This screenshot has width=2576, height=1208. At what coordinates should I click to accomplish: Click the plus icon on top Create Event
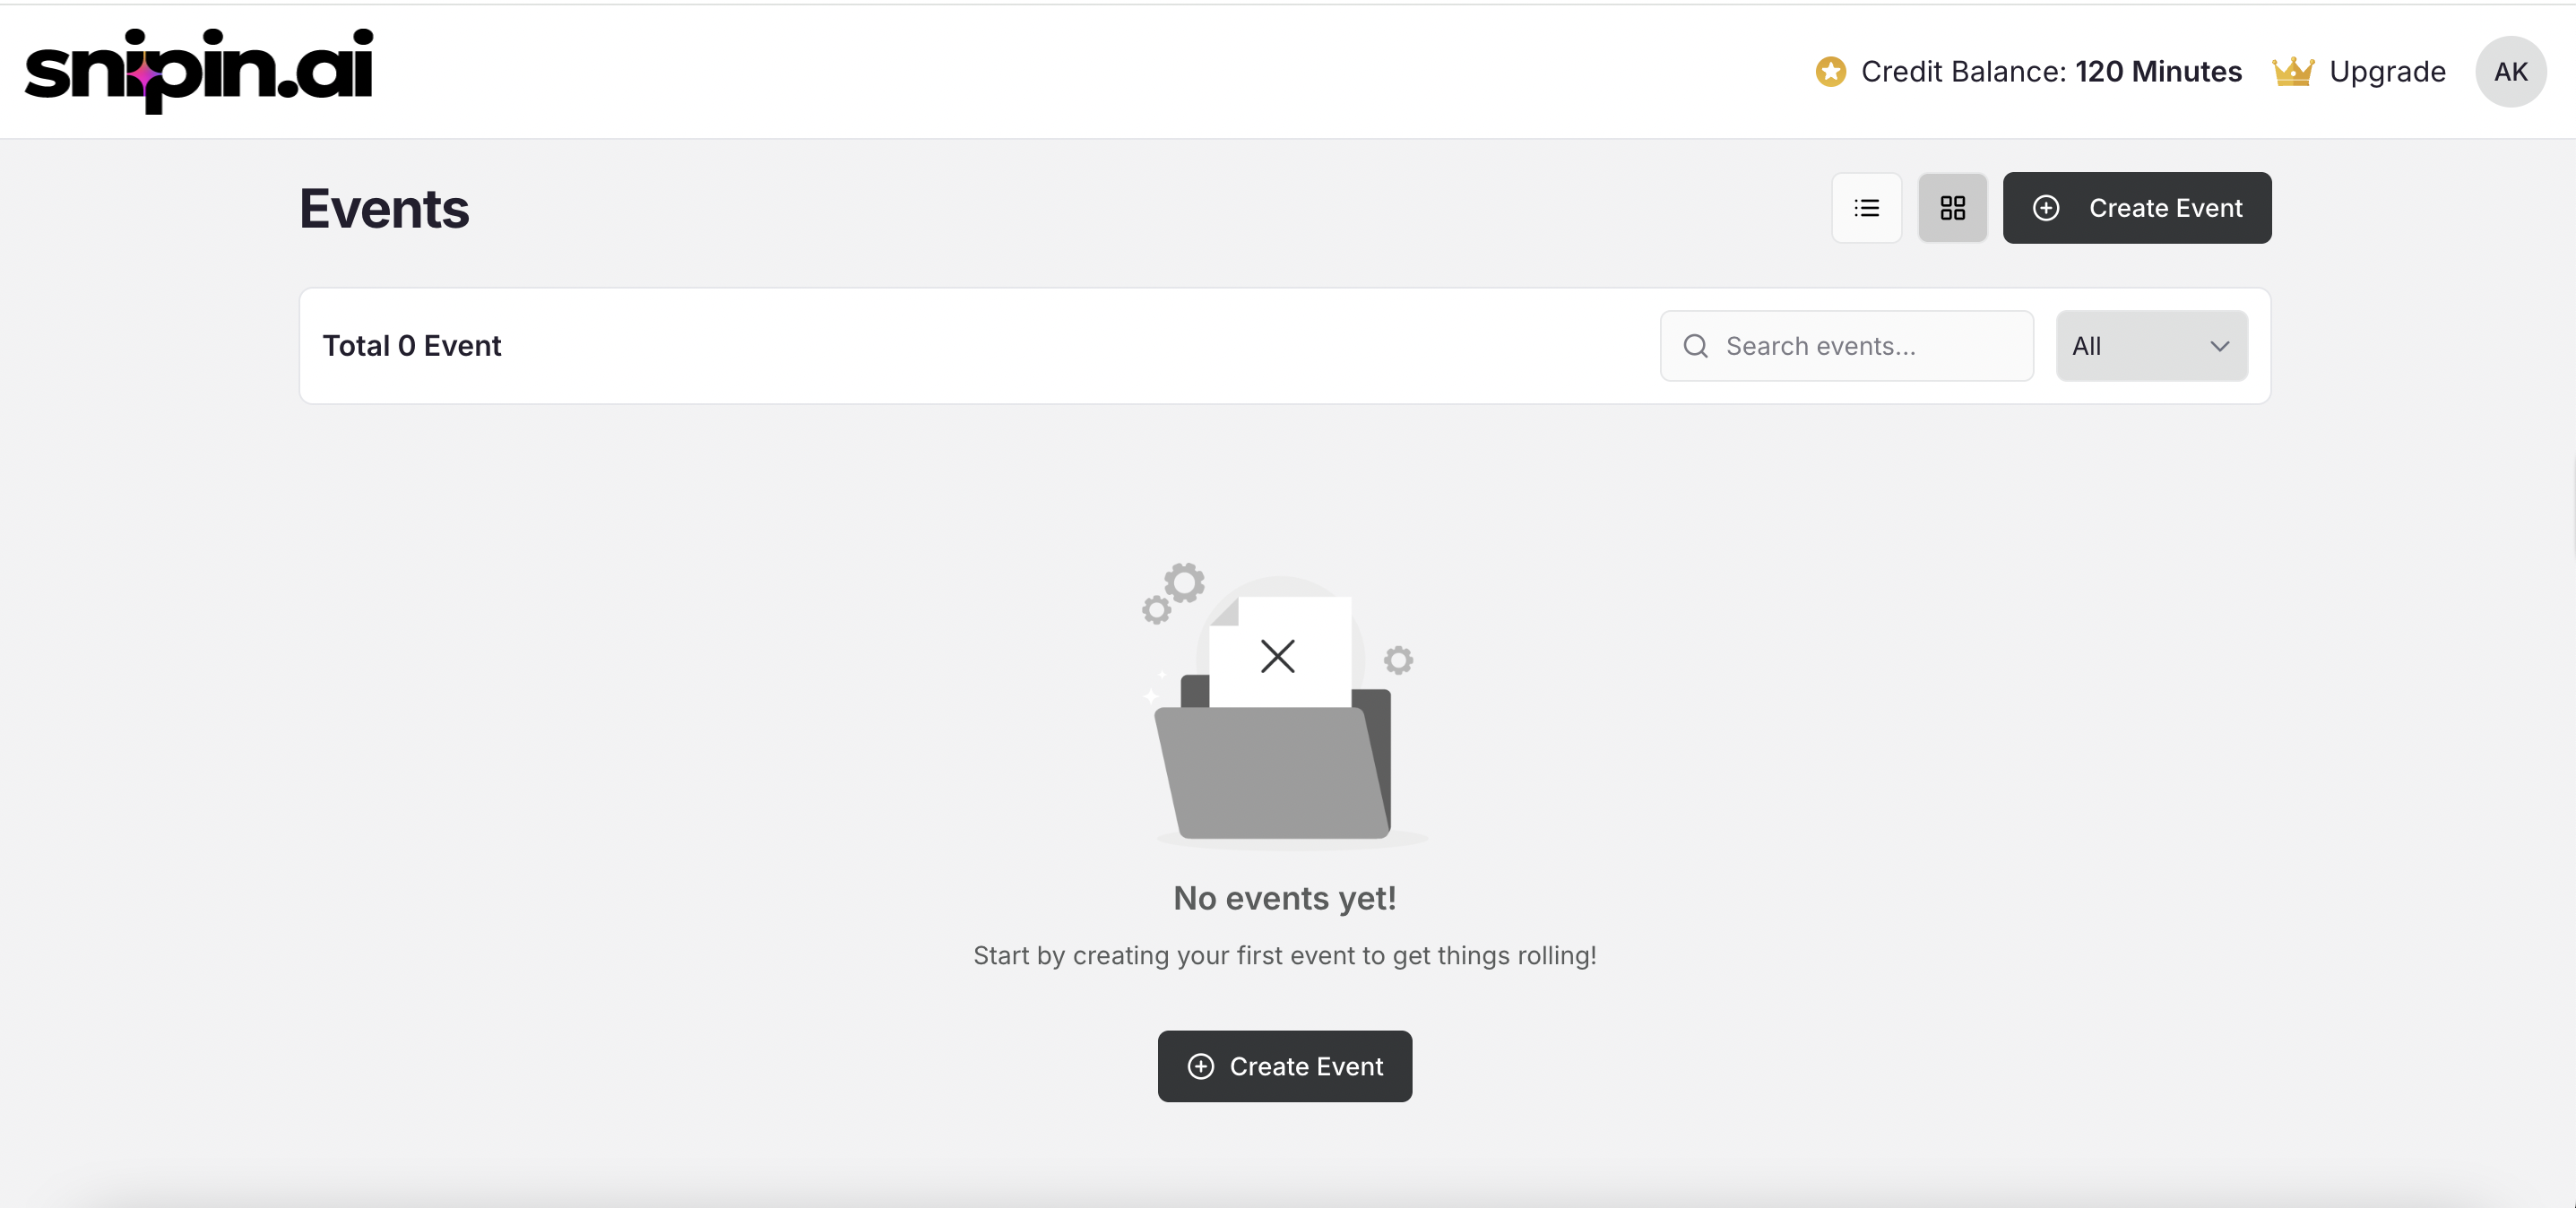(2047, 208)
